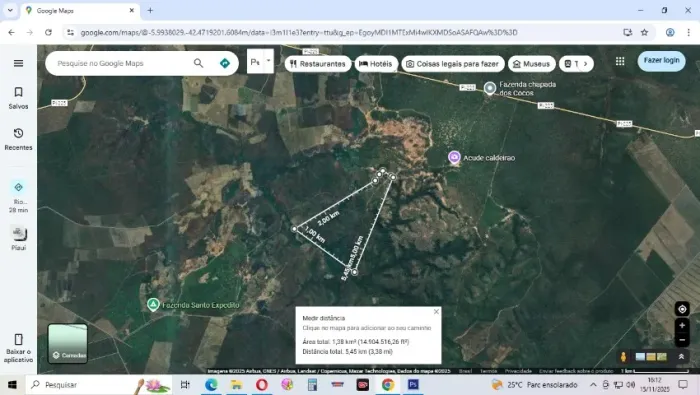This screenshot has width=700, height=395.
Task: Open the recent route Rio 28 min
Action: 18,197
